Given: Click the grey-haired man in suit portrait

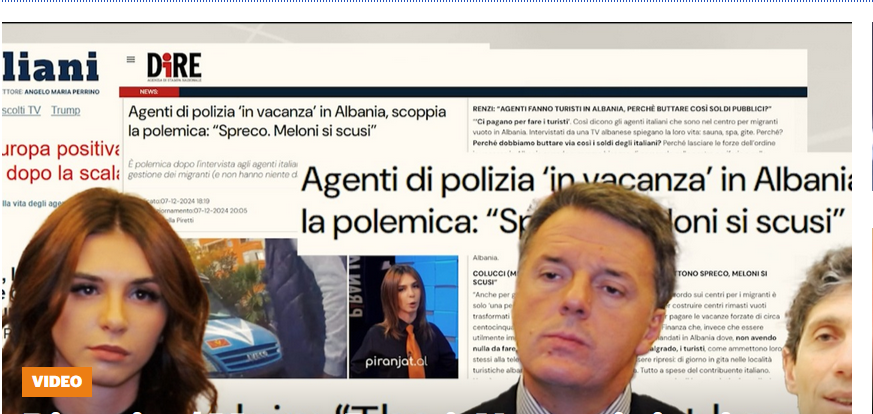Looking at the screenshot, I should click(x=600, y=300).
